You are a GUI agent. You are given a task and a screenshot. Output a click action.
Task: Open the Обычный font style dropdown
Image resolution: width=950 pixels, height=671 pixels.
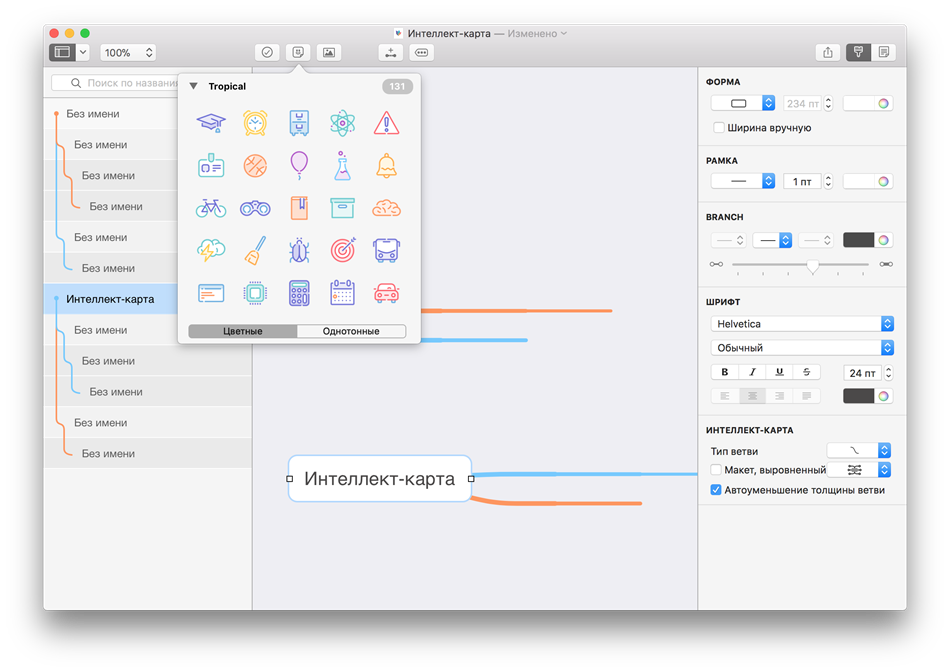pyautogui.click(x=802, y=347)
